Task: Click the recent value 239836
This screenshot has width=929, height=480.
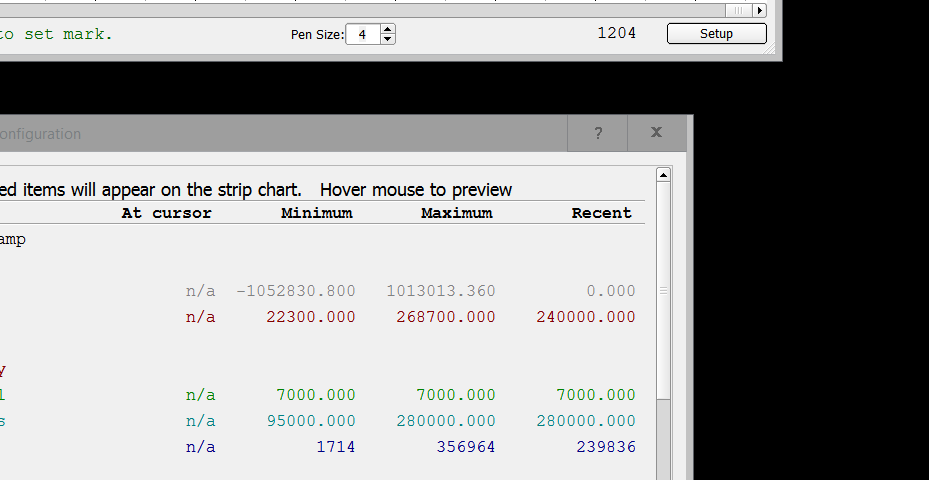Action: point(606,447)
